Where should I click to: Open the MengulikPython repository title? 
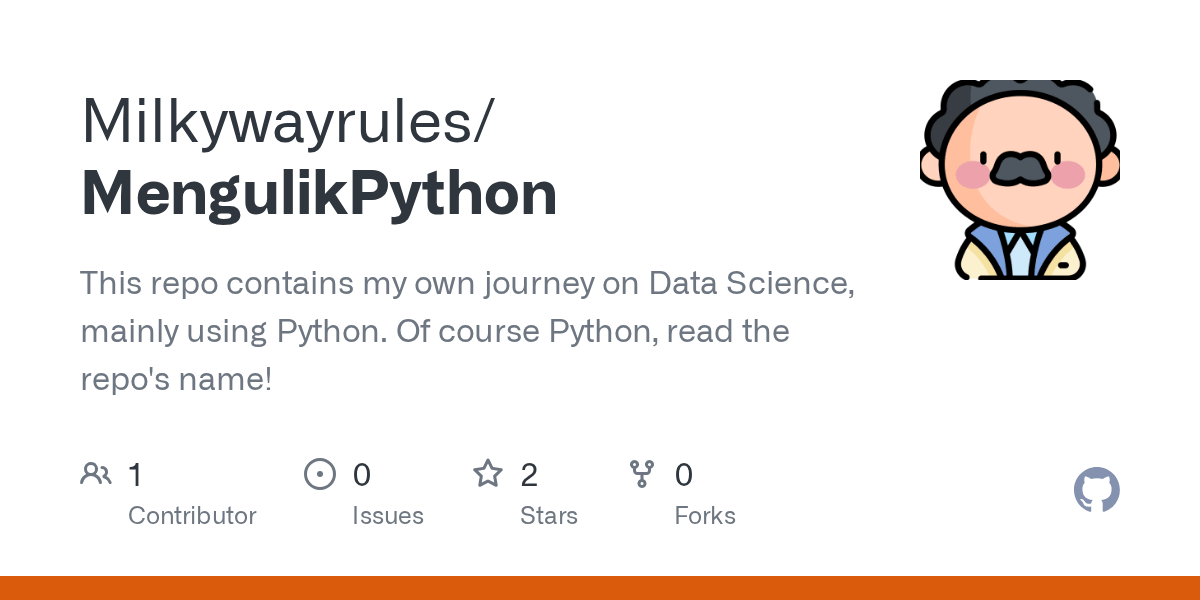coord(319,193)
